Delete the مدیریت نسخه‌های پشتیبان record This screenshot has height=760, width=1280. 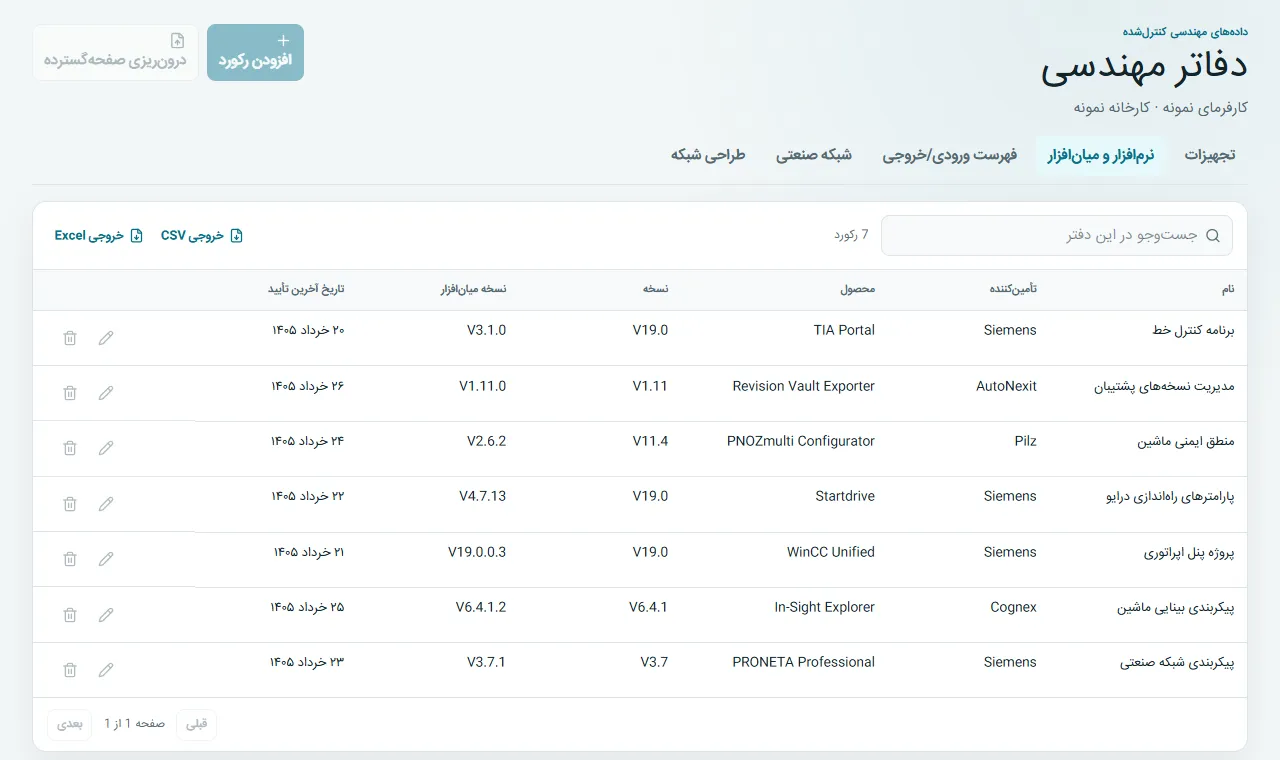pos(70,393)
